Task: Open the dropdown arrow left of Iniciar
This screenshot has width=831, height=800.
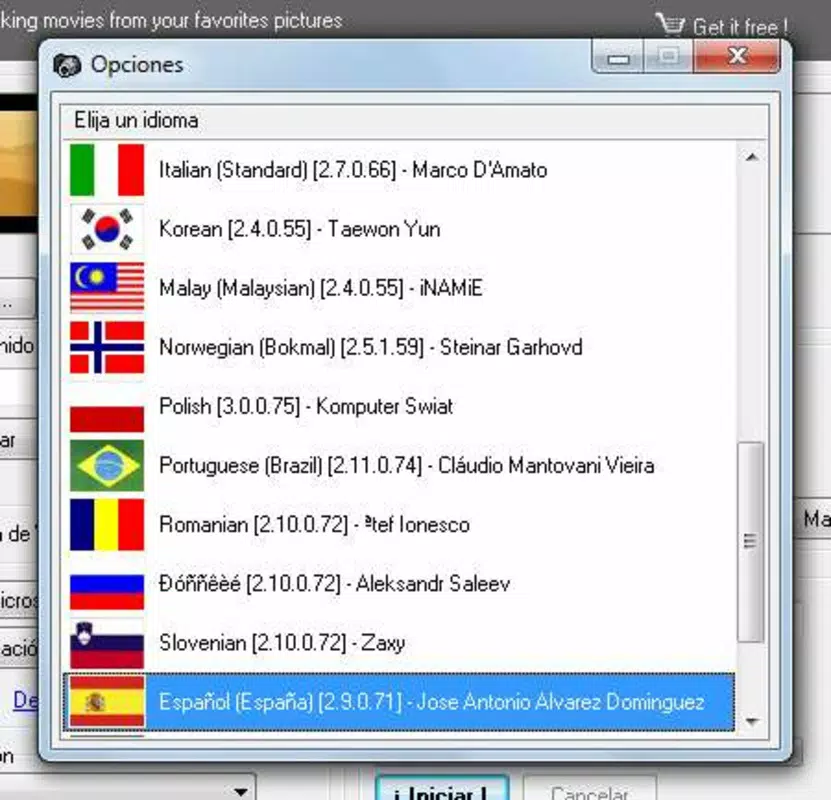Action: (x=241, y=792)
